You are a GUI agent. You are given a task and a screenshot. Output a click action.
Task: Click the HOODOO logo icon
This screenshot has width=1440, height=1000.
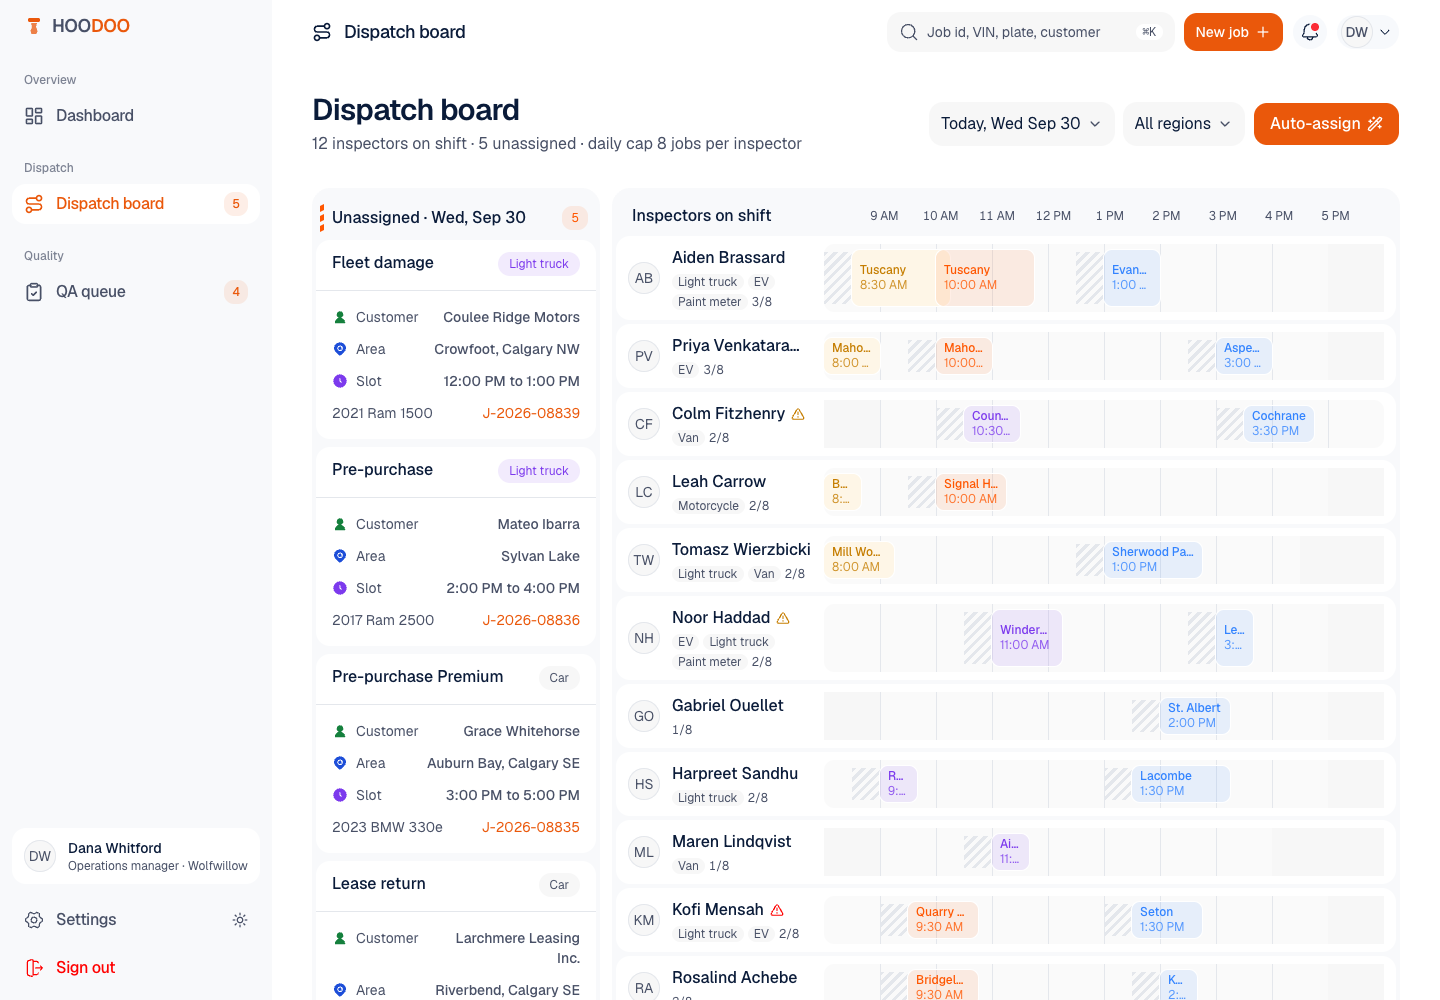[x=34, y=26]
